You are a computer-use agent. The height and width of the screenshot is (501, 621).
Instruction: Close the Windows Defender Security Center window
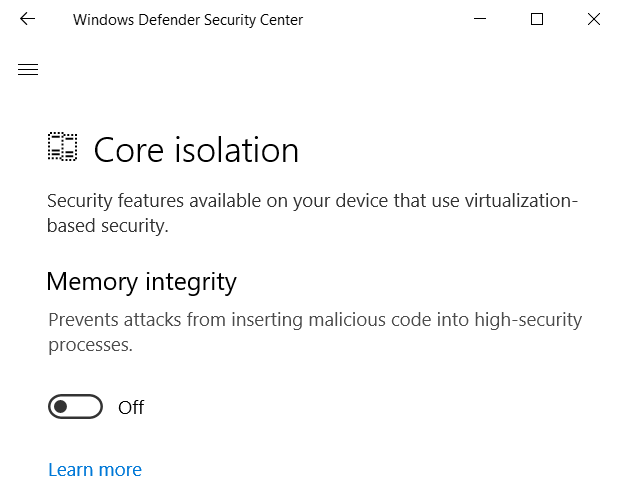pyautogui.click(x=594, y=19)
